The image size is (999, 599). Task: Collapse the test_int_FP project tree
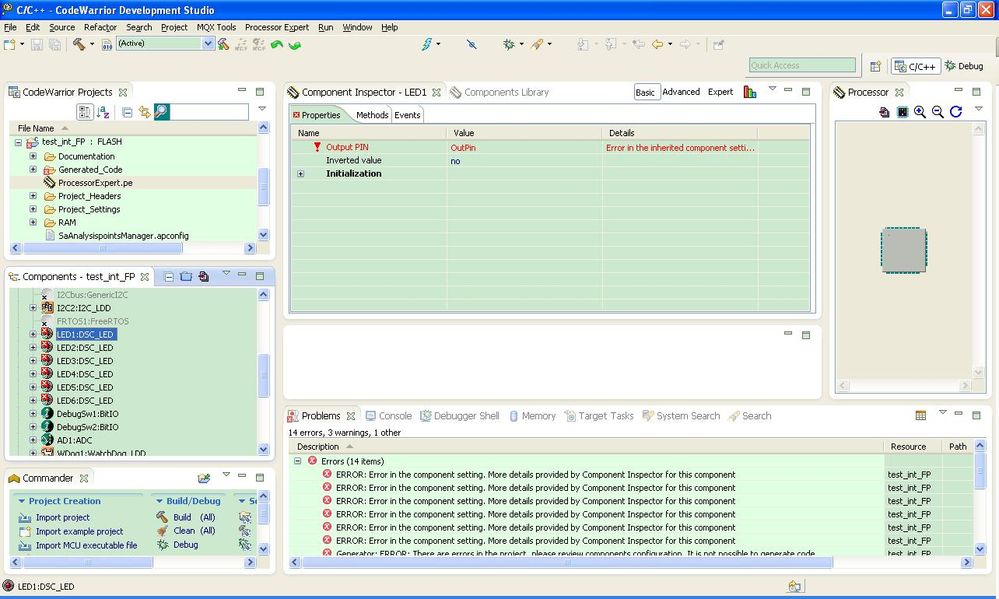[x=18, y=142]
